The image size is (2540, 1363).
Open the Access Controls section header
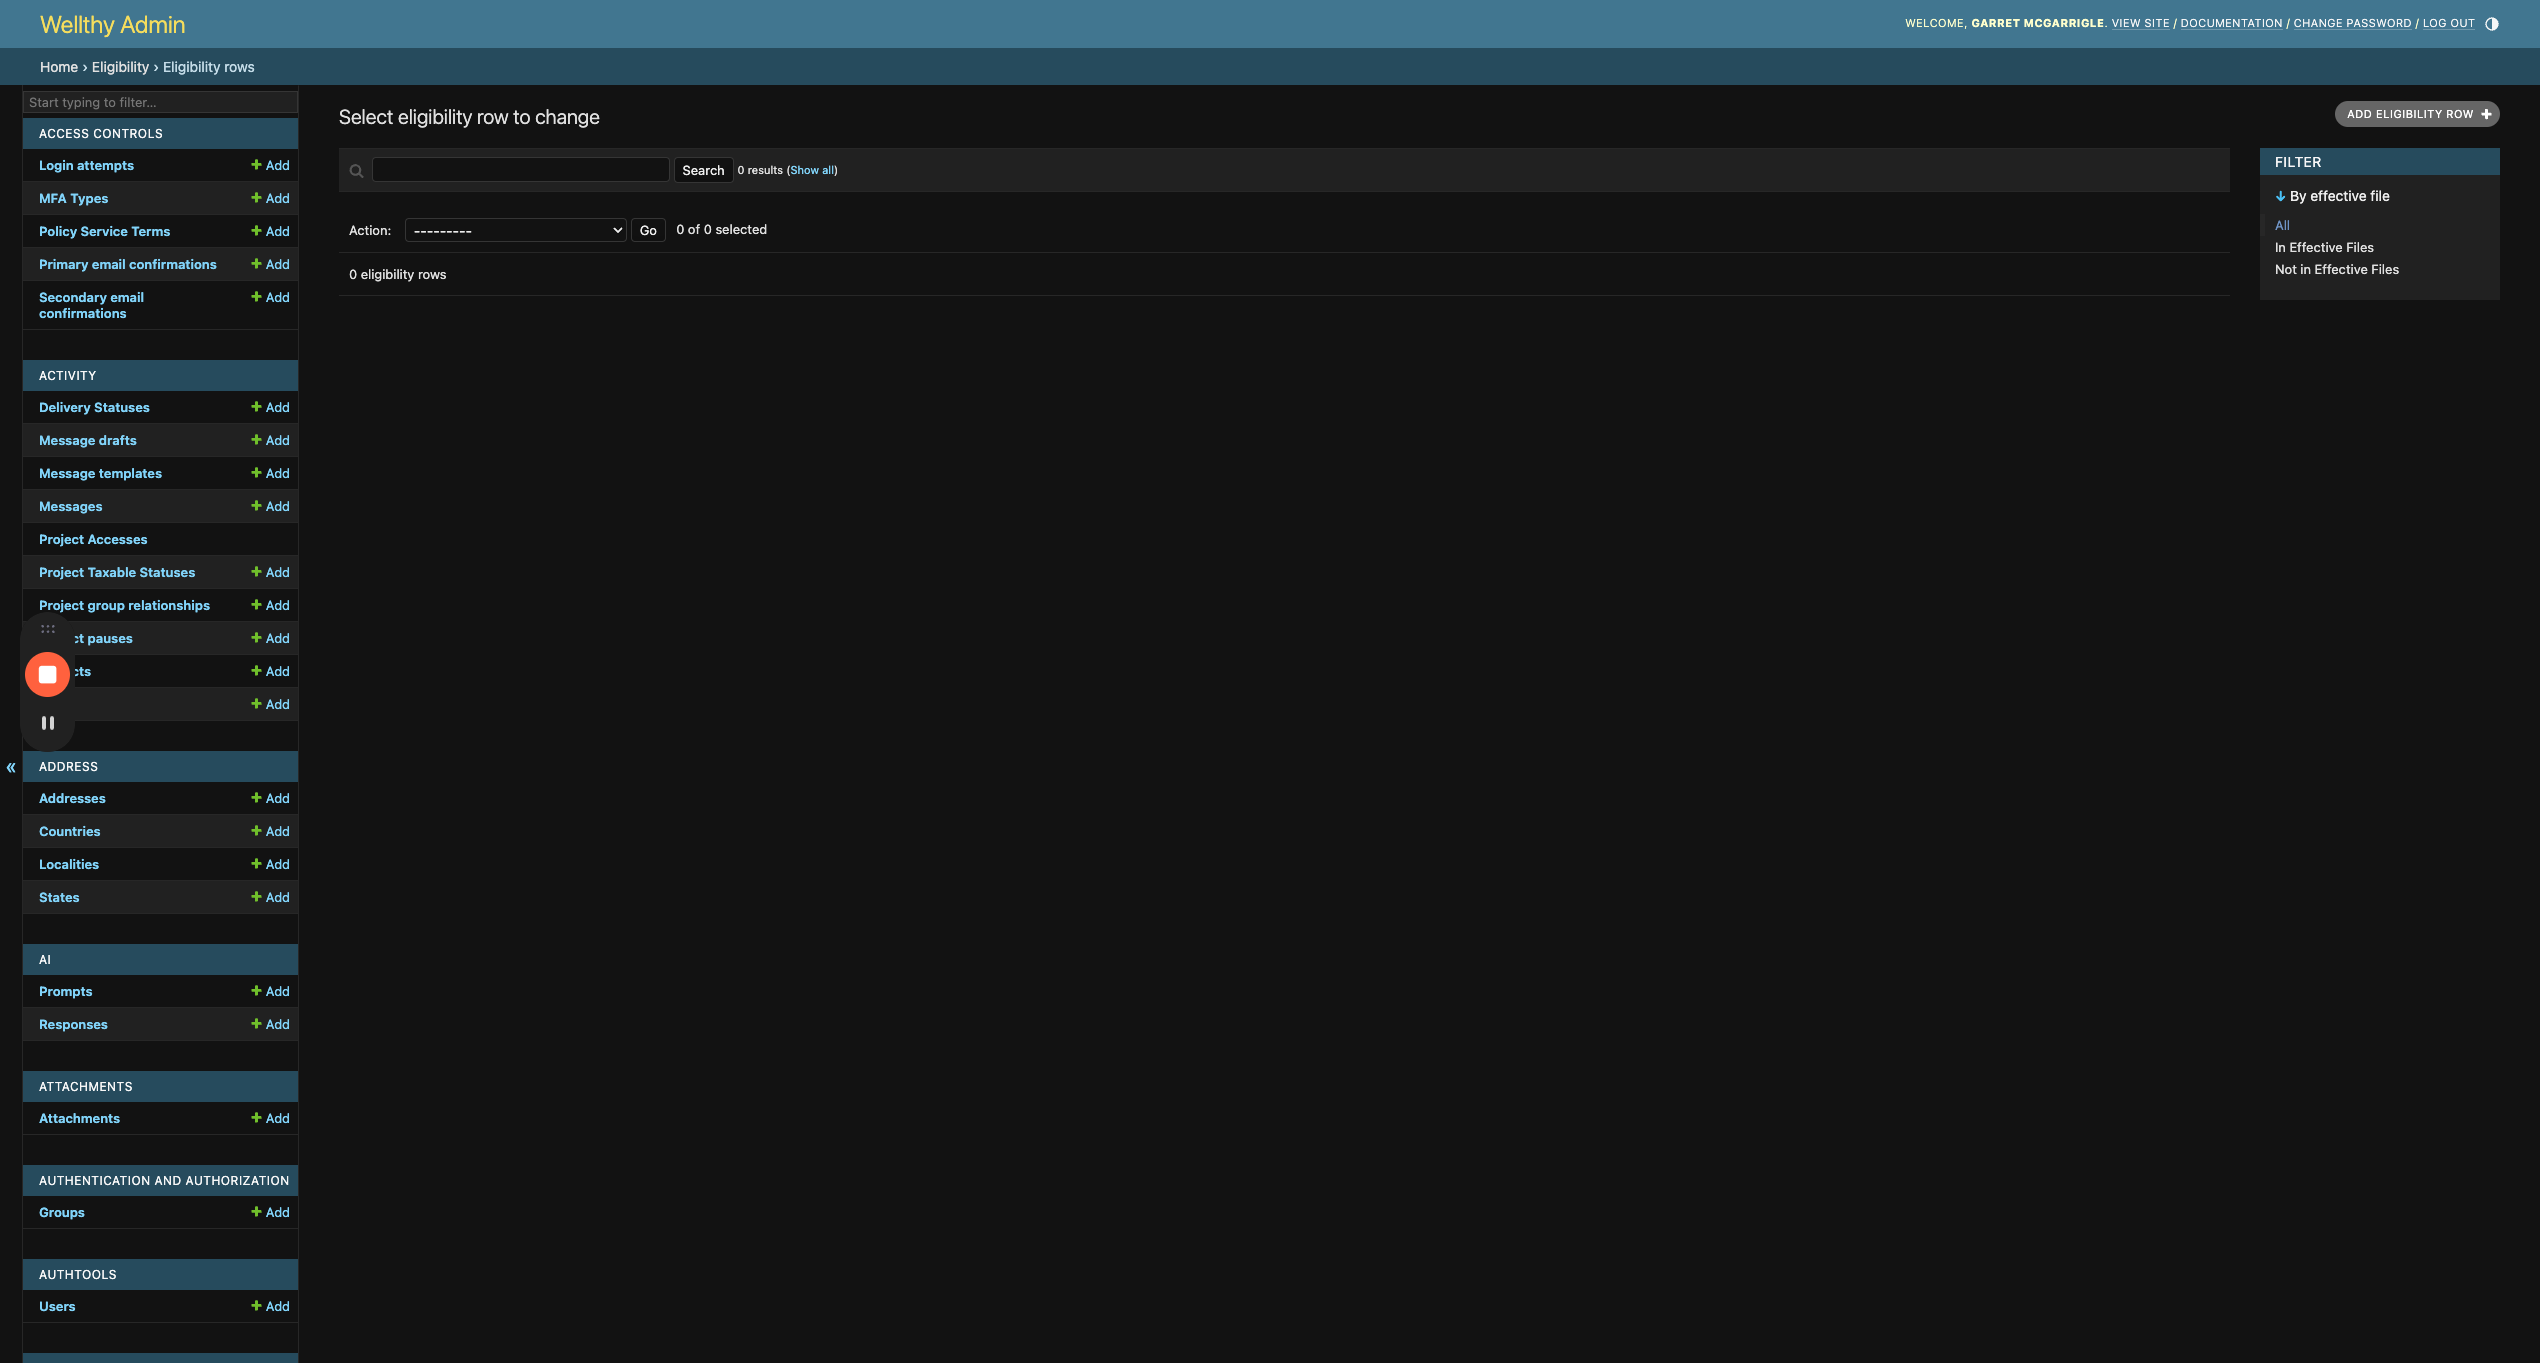[100, 133]
